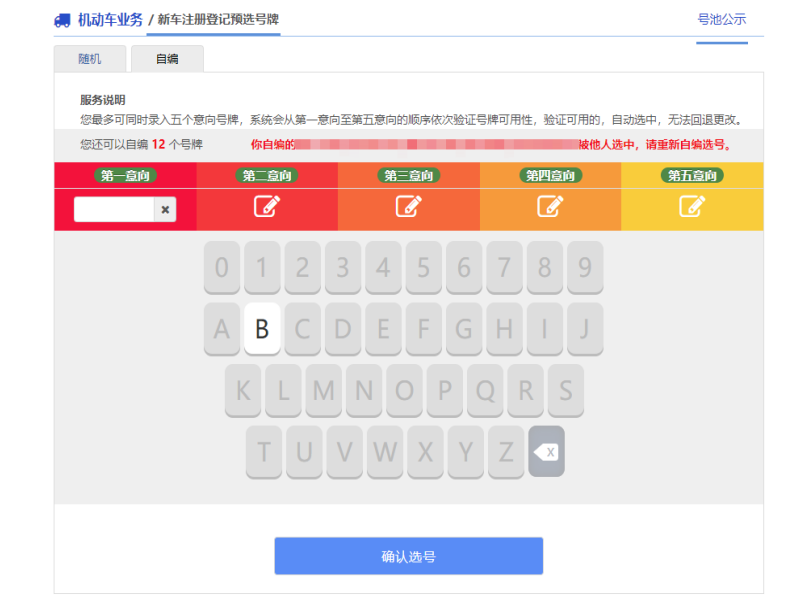
Task: Open edit icon under 第五意向
Action: coord(692,206)
